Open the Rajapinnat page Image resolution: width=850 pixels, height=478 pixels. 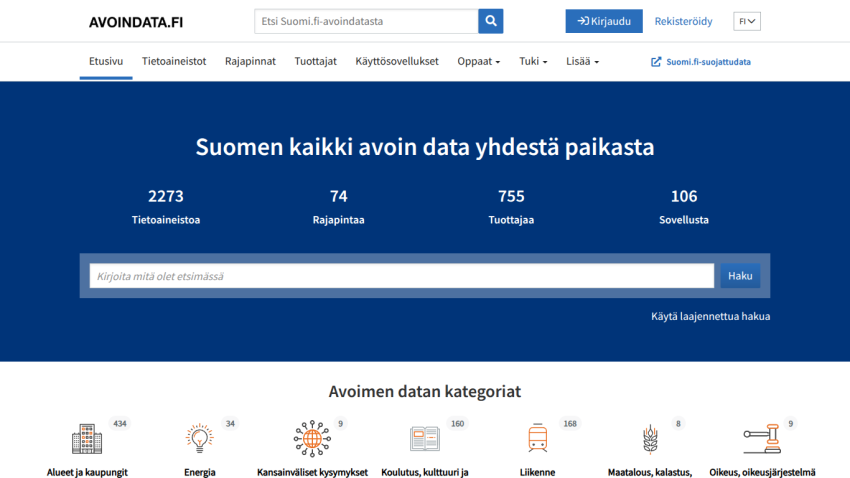250,61
